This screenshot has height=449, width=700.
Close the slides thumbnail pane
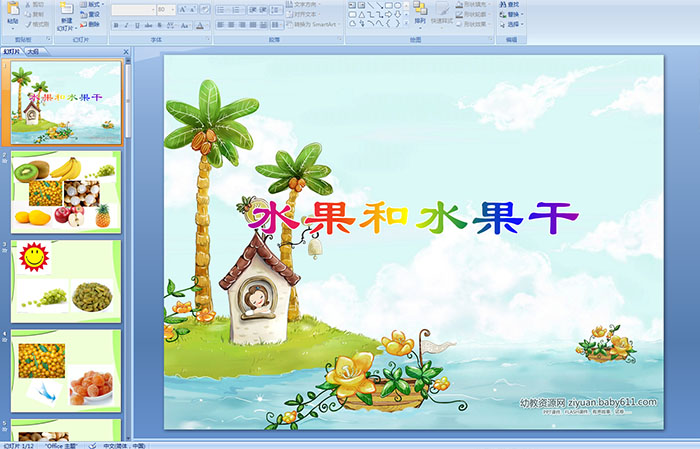pyautogui.click(x=126, y=52)
